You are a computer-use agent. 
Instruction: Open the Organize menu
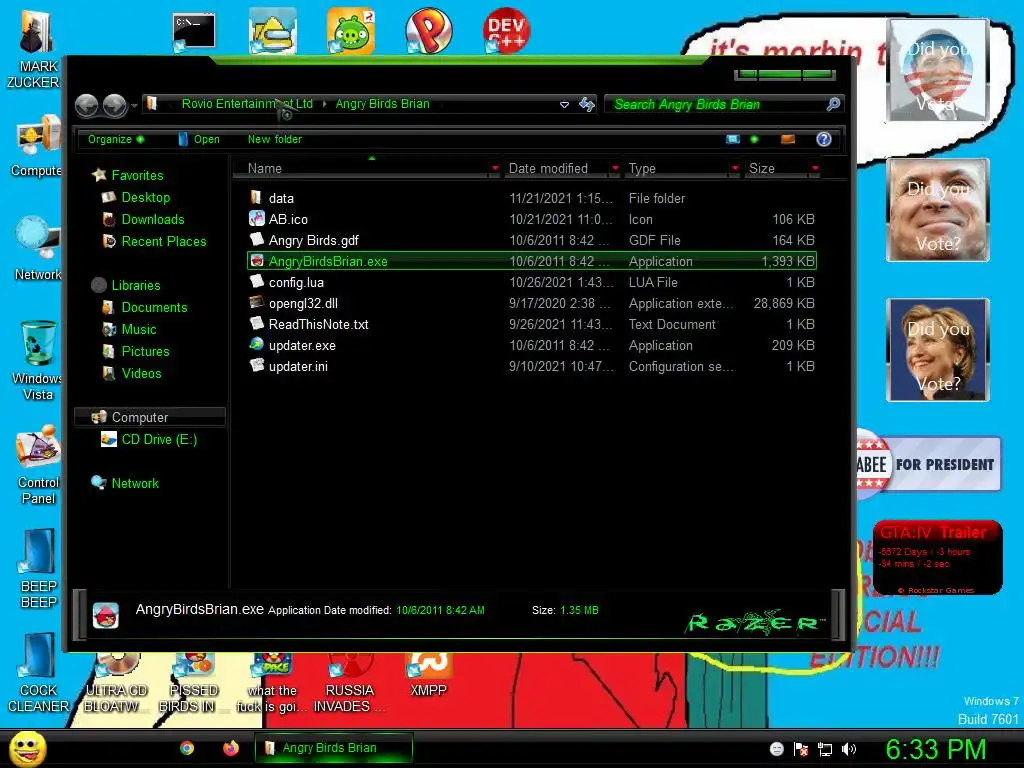(116, 139)
